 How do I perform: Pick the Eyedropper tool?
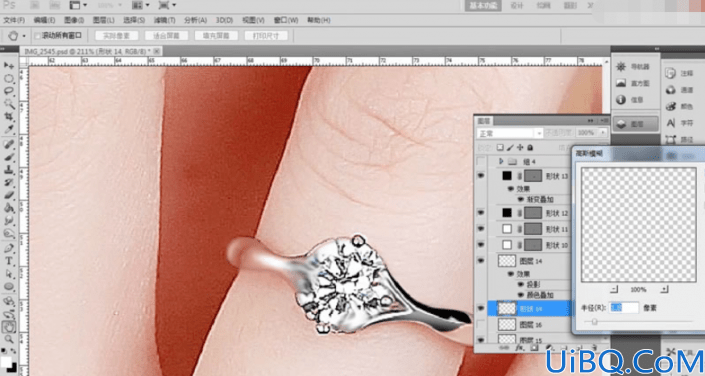9,130
